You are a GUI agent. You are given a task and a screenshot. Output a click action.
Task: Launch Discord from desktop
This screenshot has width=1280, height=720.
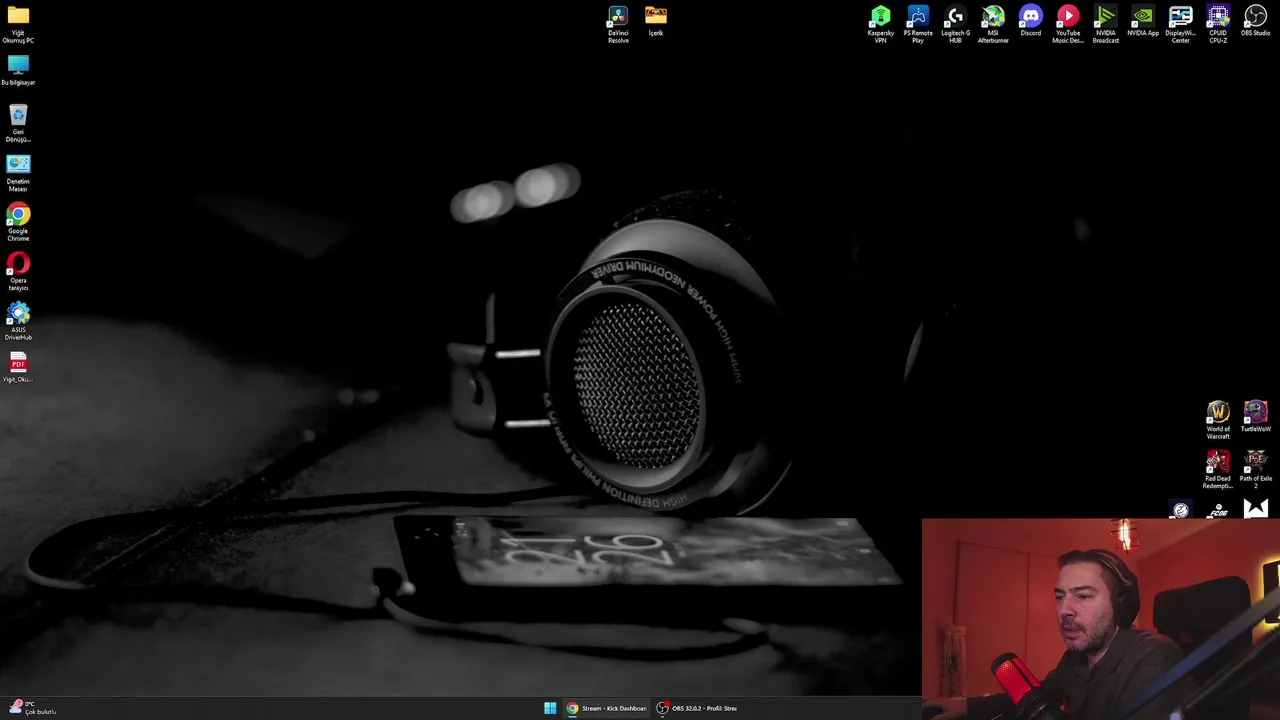click(x=1030, y=21)
